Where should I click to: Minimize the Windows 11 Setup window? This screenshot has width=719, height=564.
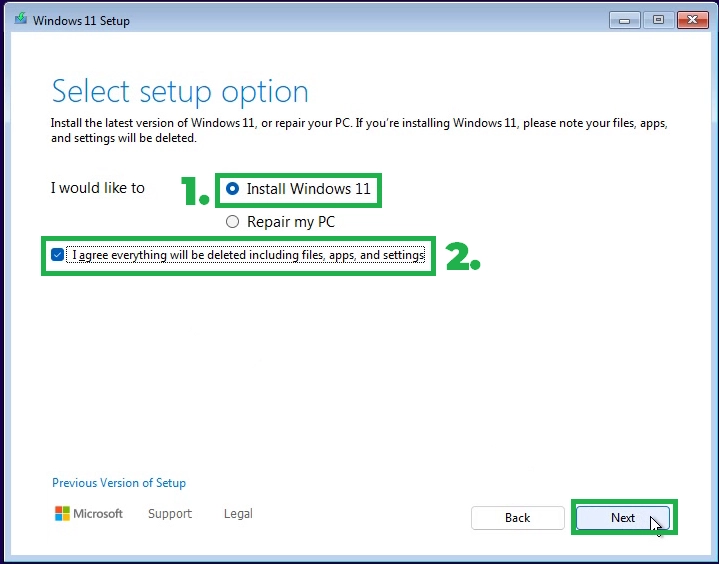coord(625,20)
